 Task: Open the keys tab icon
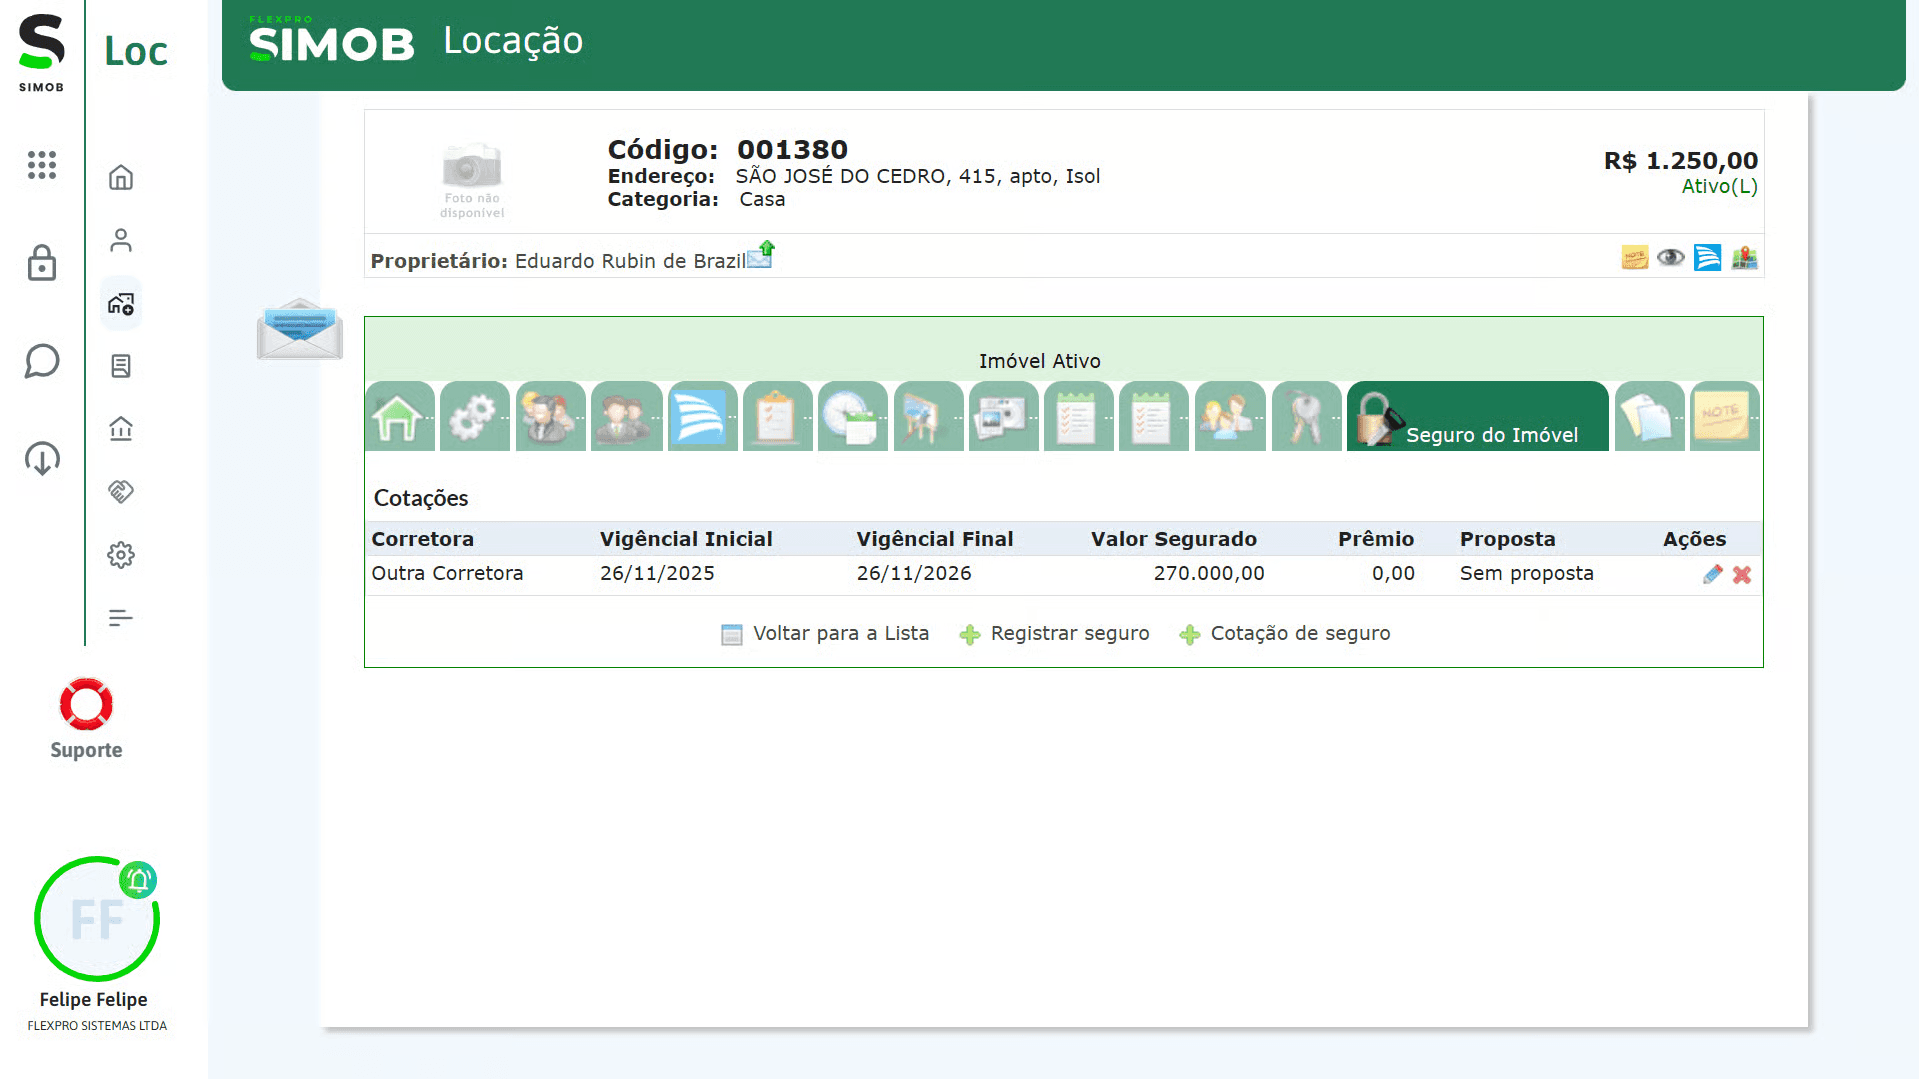1306,417
